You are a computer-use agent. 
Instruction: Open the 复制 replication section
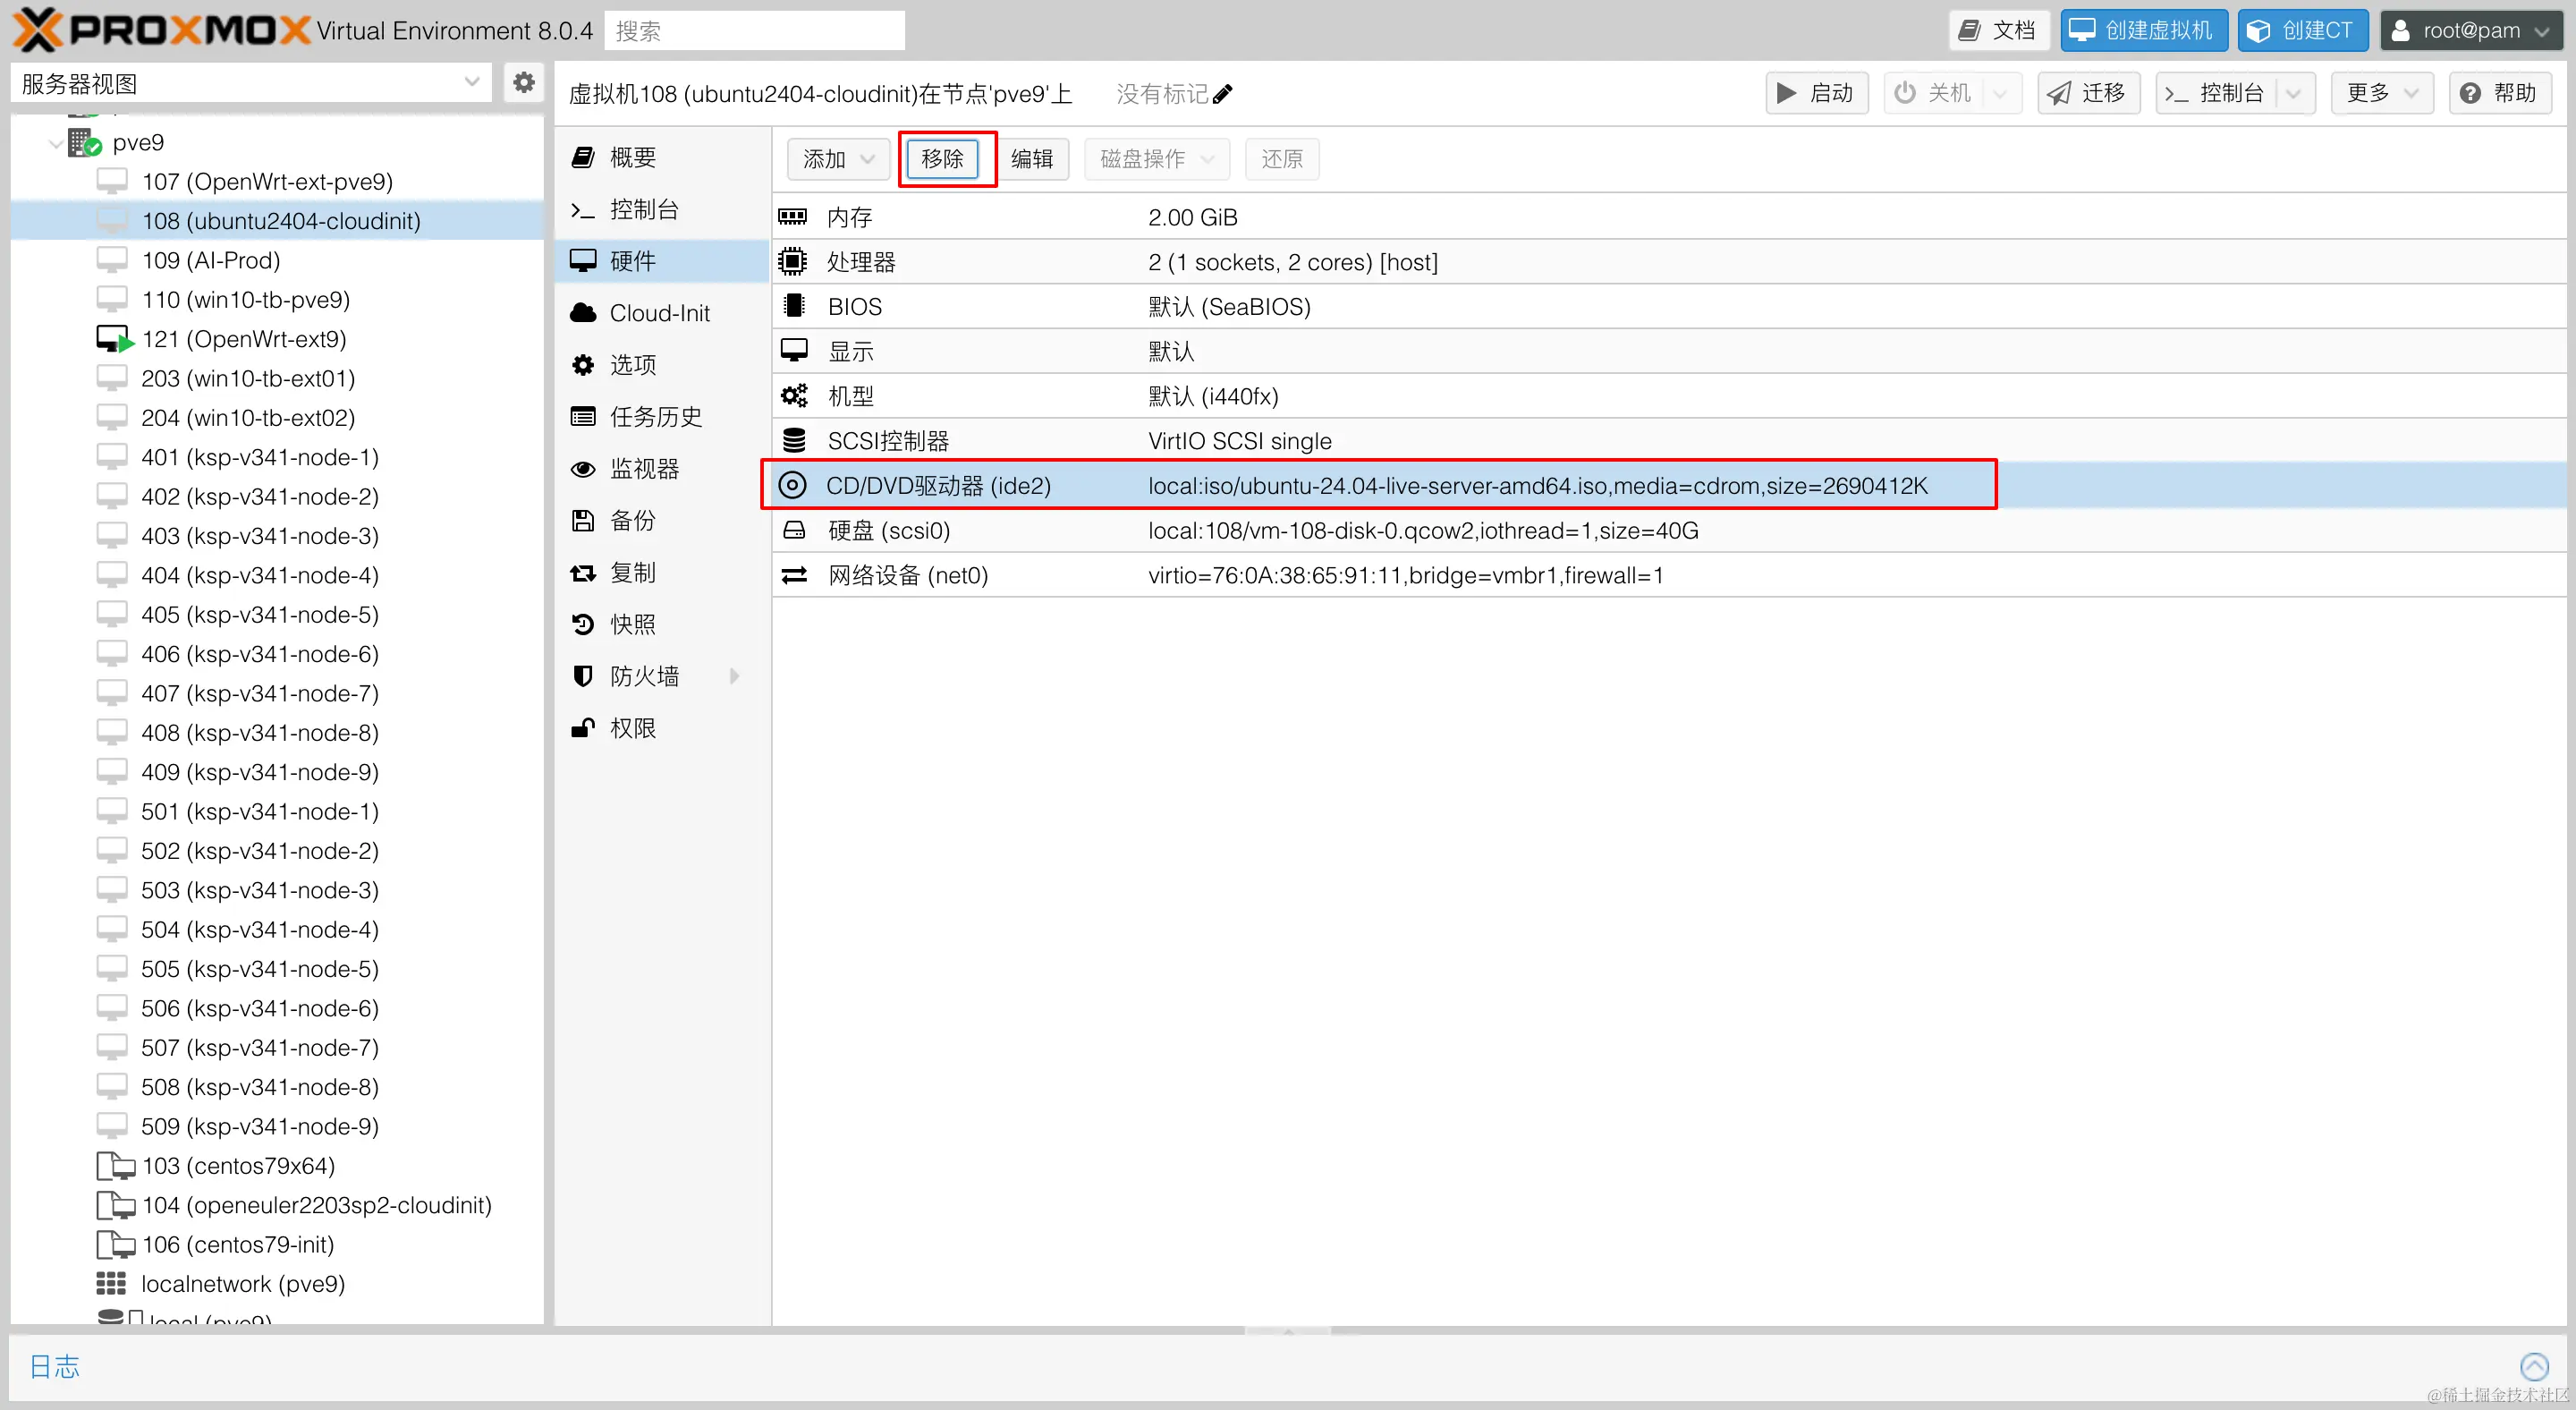coord(632,572)
